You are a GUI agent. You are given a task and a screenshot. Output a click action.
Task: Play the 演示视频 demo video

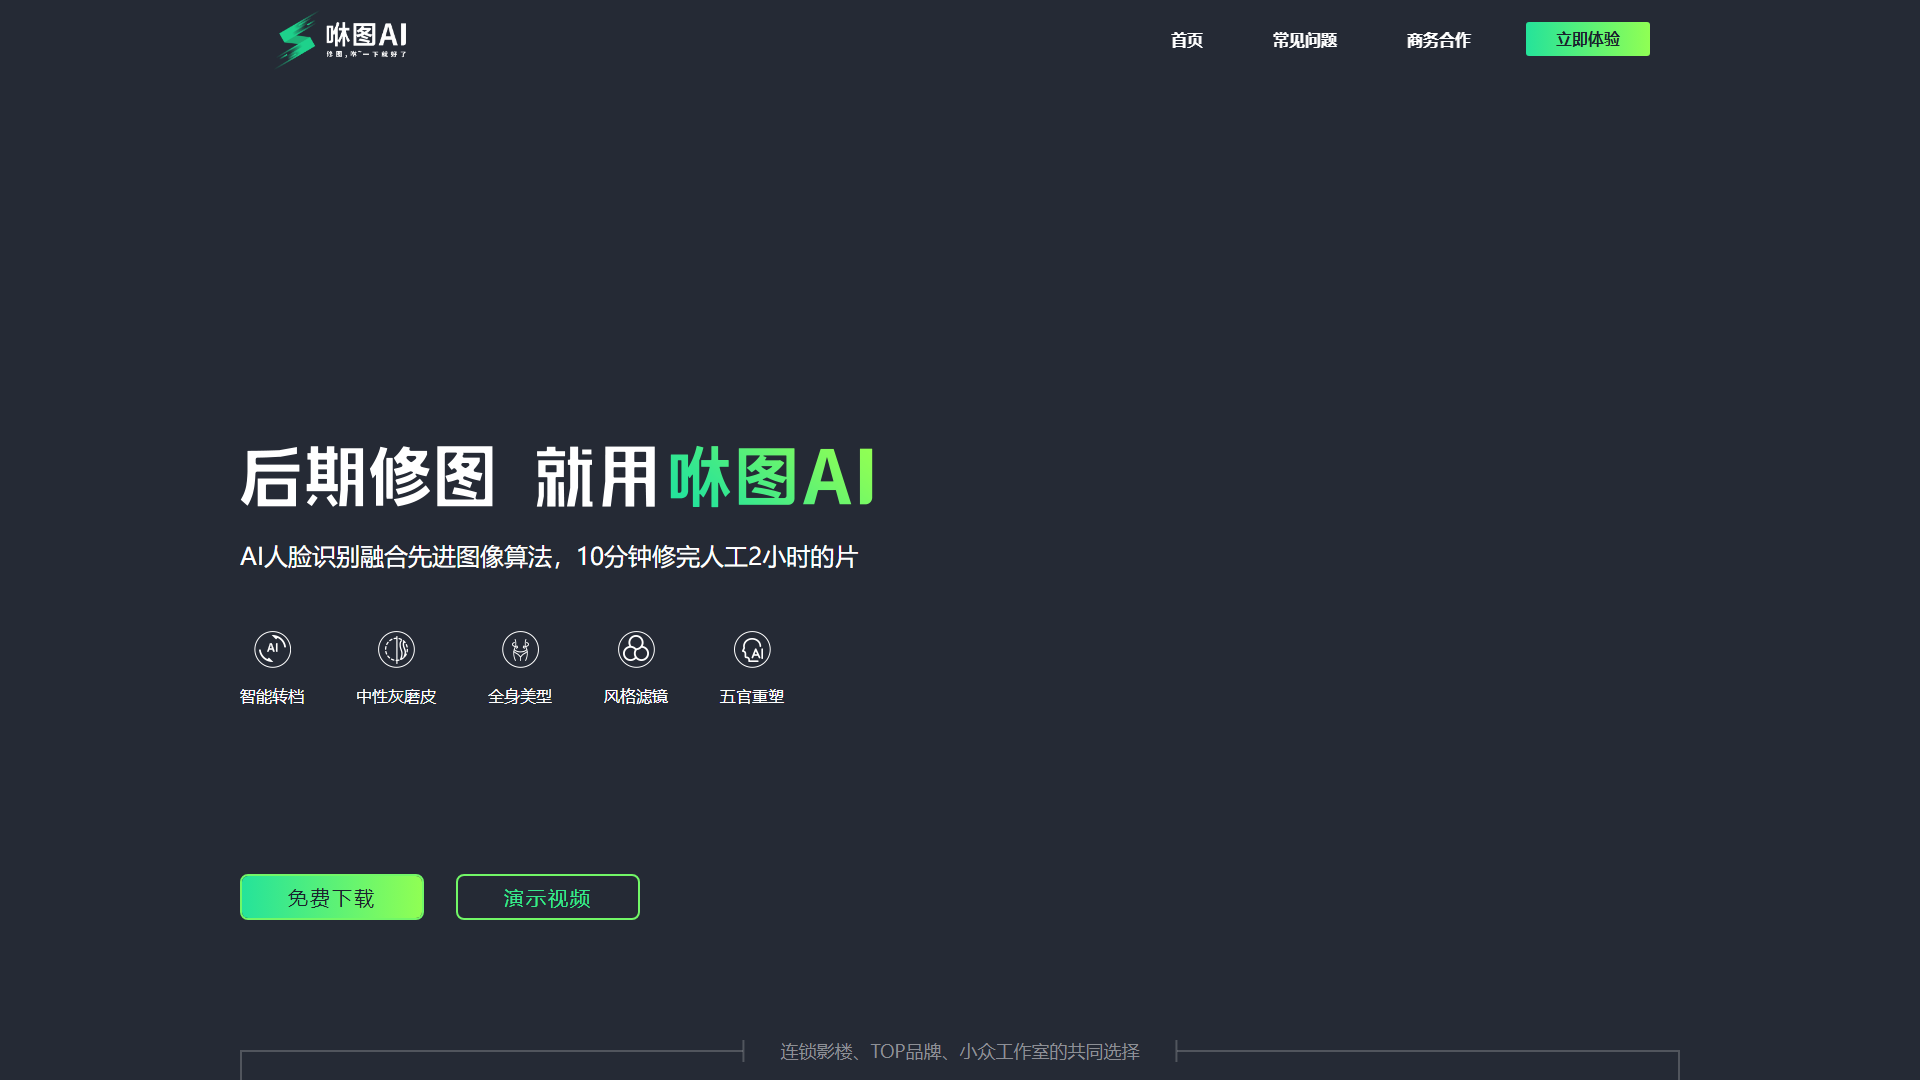[x=547, y=897]
